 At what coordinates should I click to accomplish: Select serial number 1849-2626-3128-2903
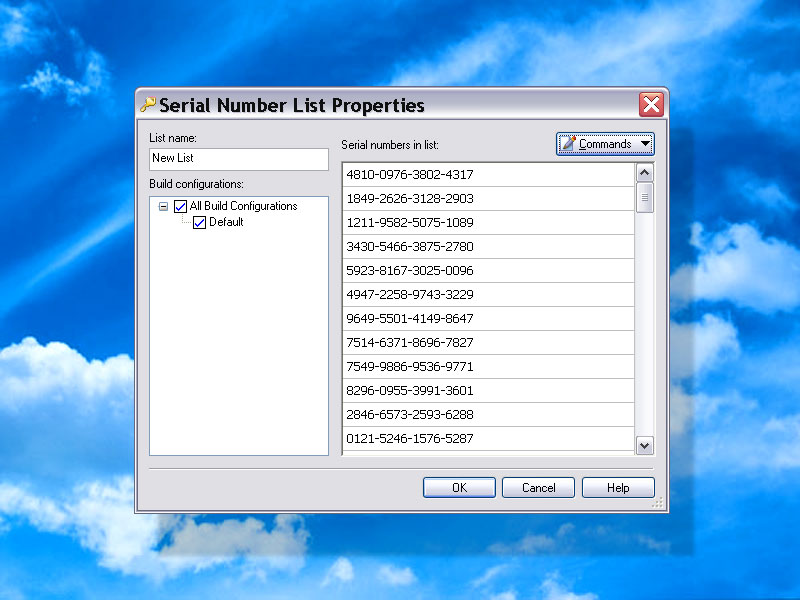click(488, 198)
